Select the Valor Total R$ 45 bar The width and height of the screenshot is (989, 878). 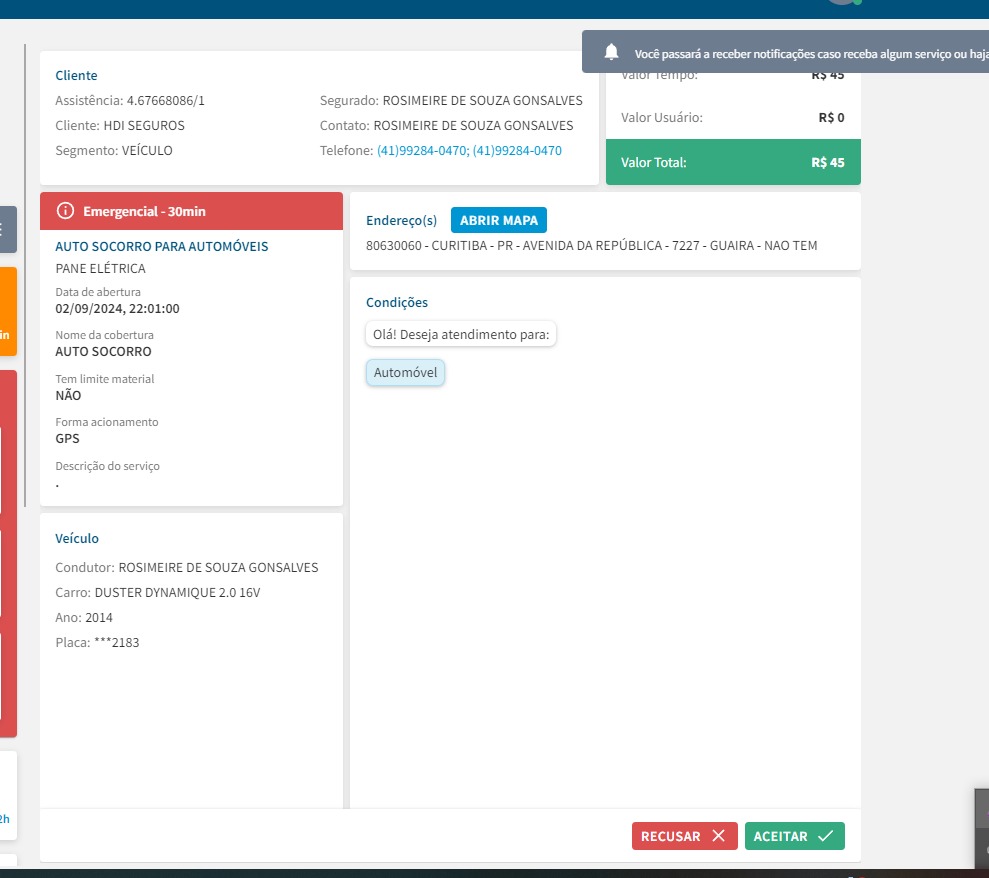[x=733, y=162]
